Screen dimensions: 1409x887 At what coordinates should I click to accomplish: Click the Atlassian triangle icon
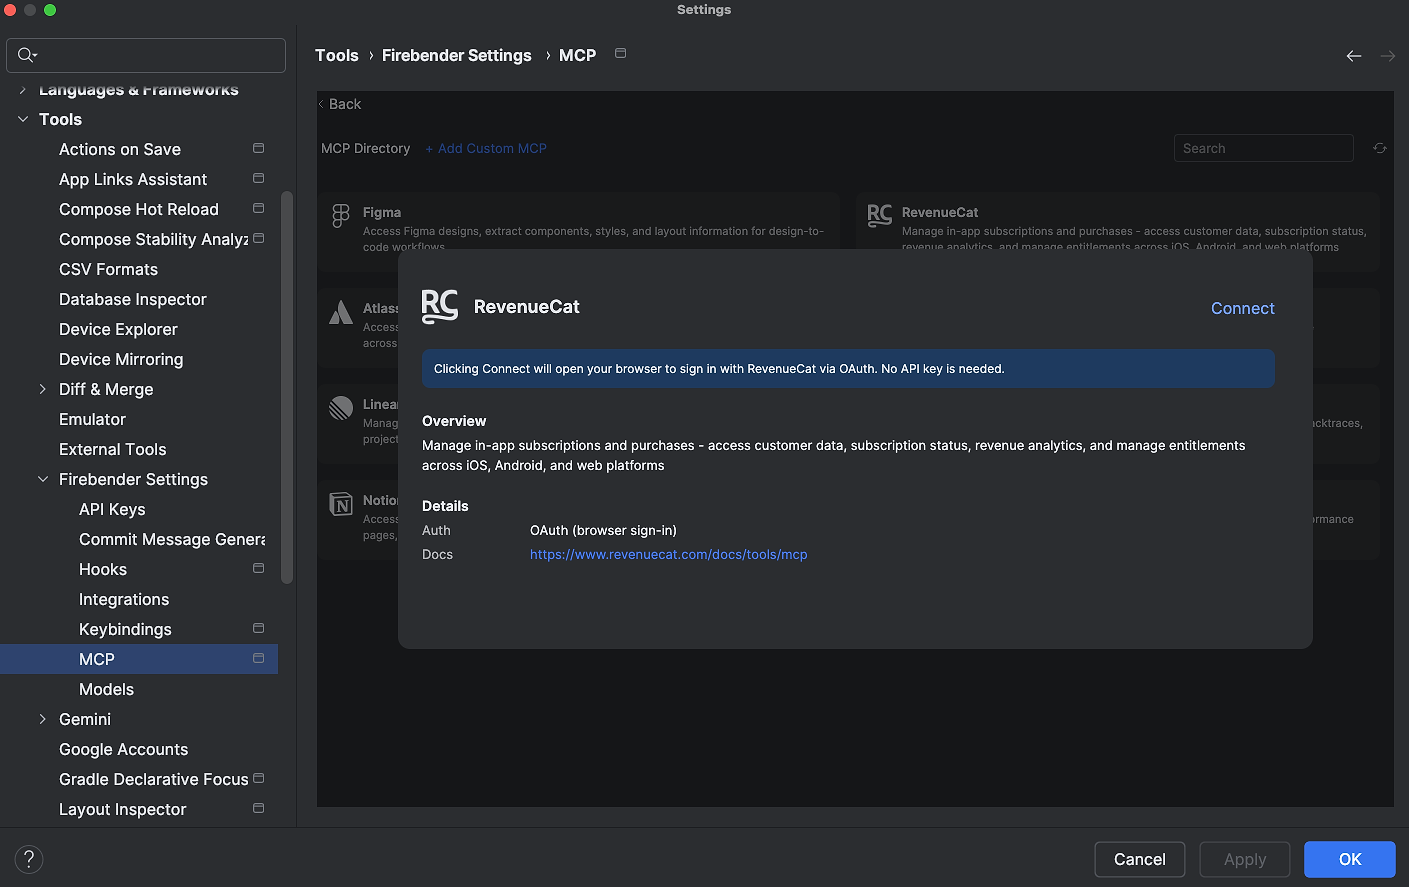click(x=341, y=312)
